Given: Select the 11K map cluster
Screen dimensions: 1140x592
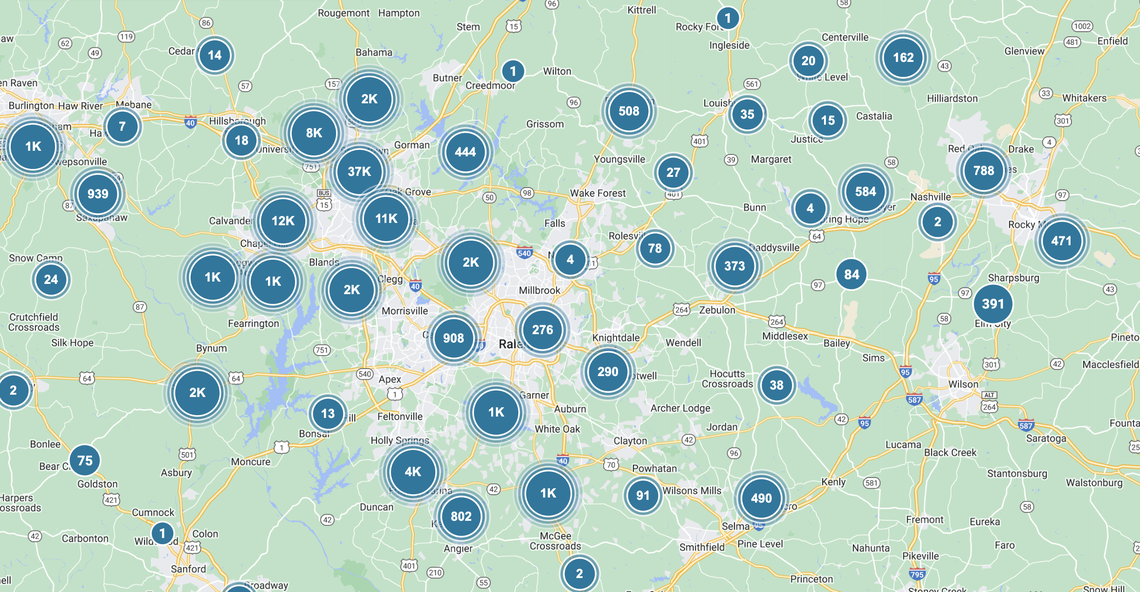Looking at the screenshot, I should [x=386, y=219].
